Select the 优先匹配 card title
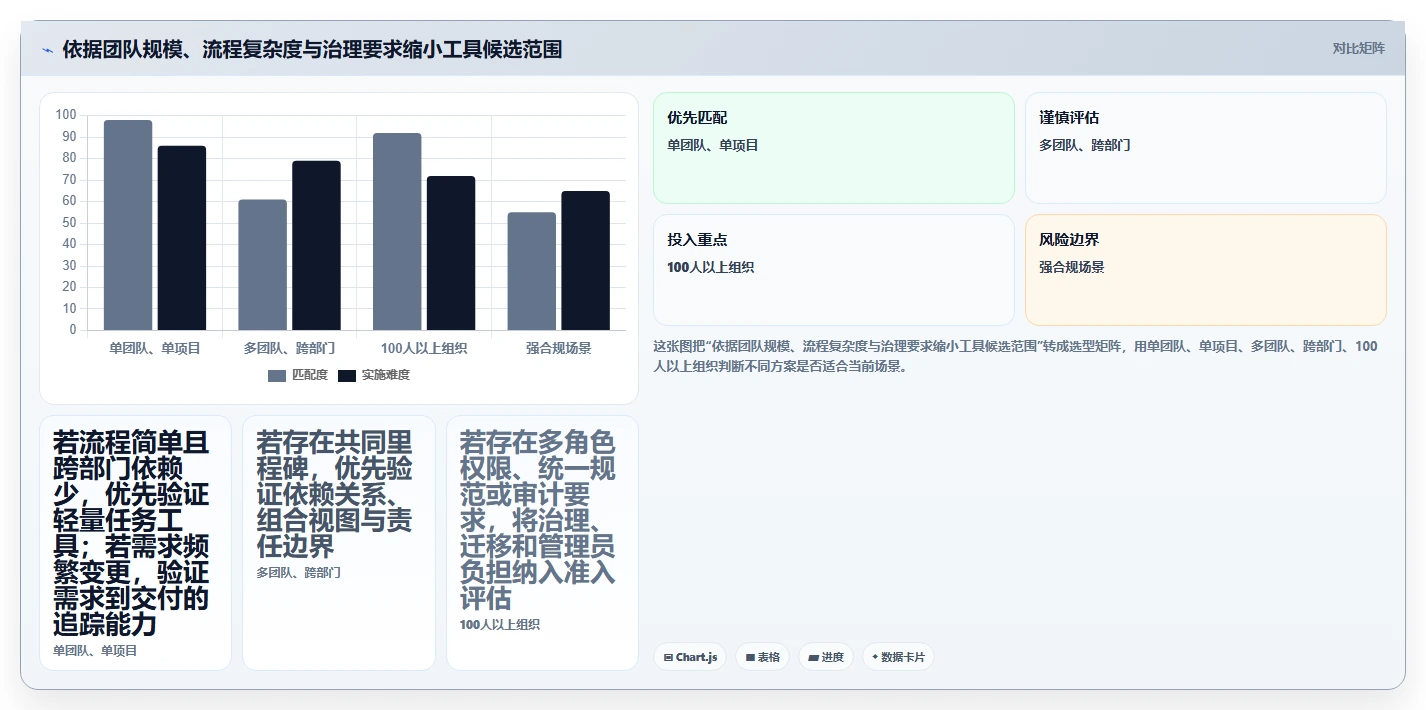The image size is (1426, 710). pos(697,118)
